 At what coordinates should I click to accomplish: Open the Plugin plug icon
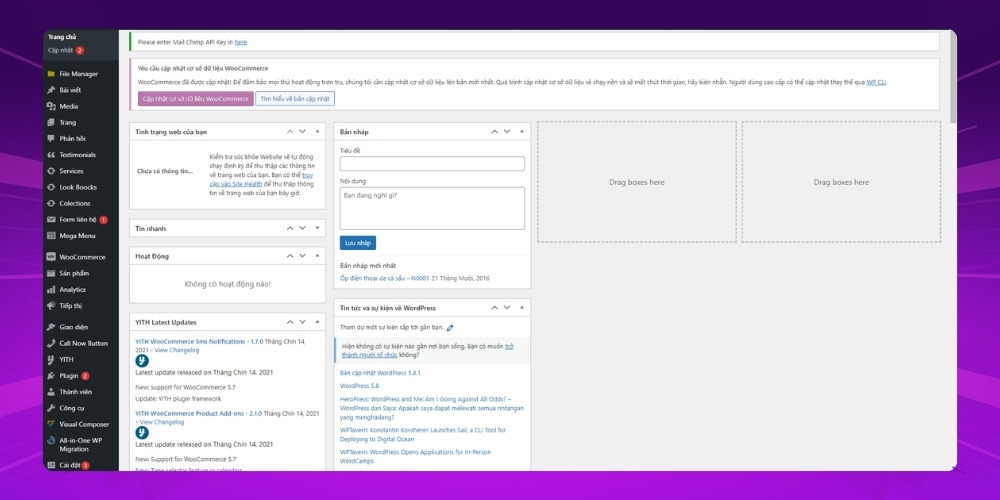point(51,376)
